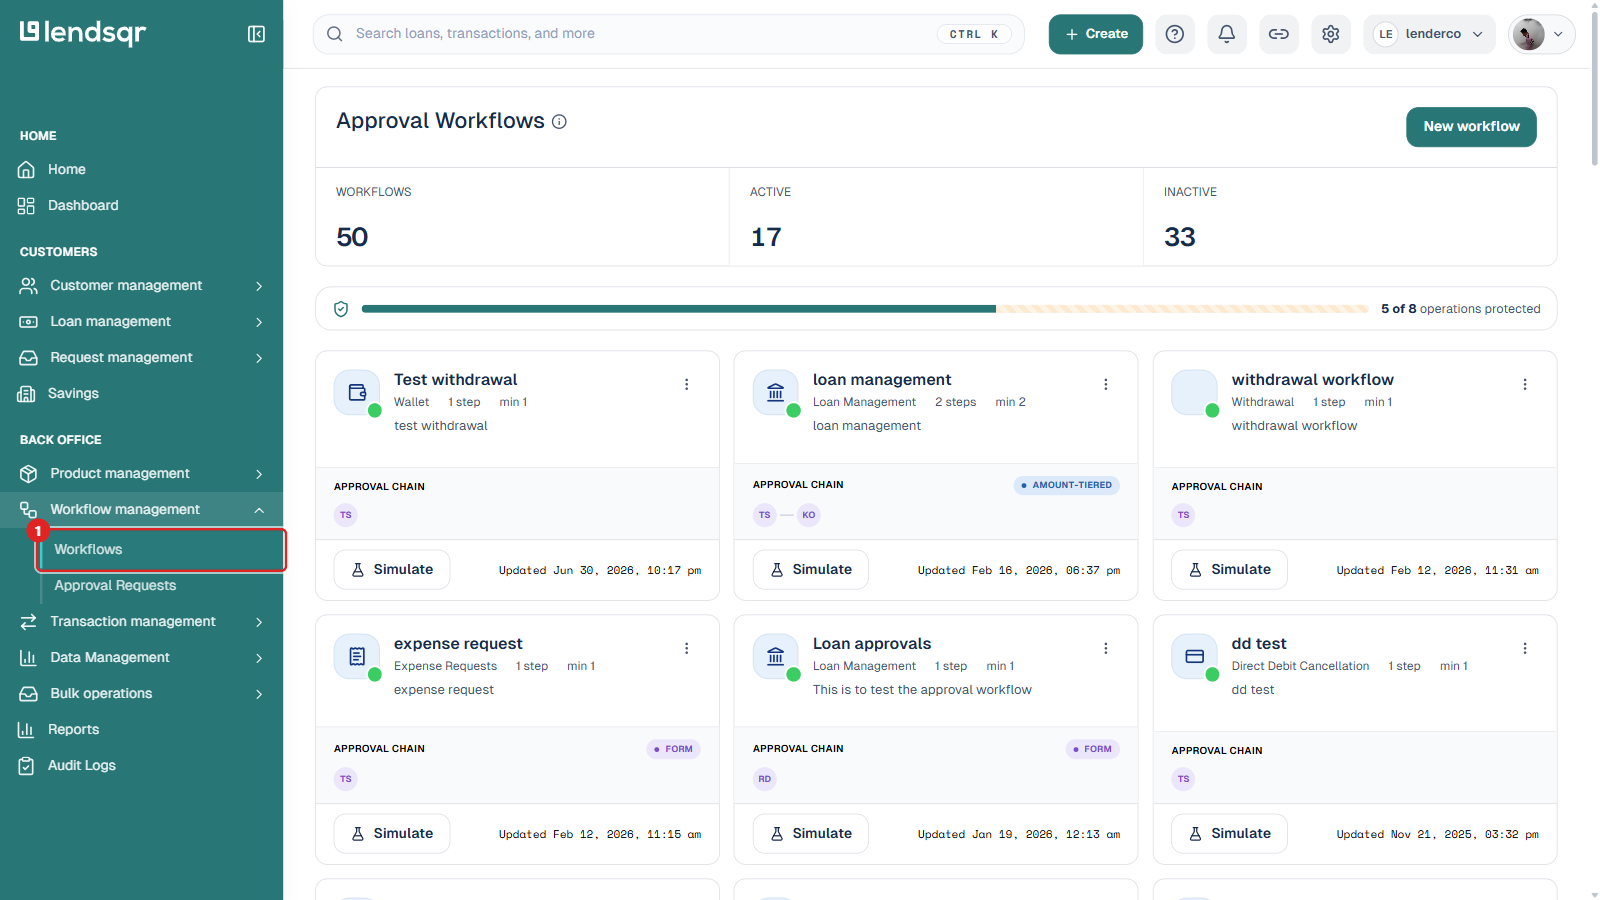Open the Test withdrawal card options menu

pyautogui.click(x=687, y=384)
